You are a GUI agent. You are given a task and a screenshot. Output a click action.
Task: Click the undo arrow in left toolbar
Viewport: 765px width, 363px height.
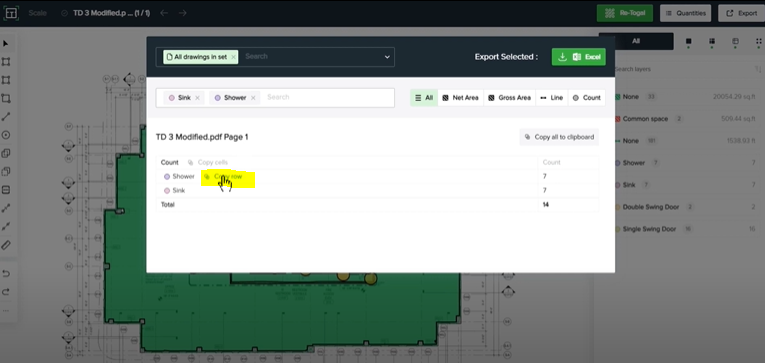6,274
